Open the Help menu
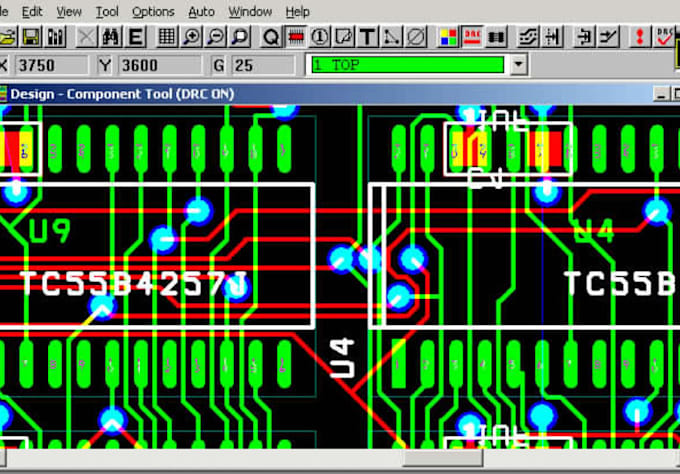The width and height of the screenshot is (680, 474). click(298, 12)
